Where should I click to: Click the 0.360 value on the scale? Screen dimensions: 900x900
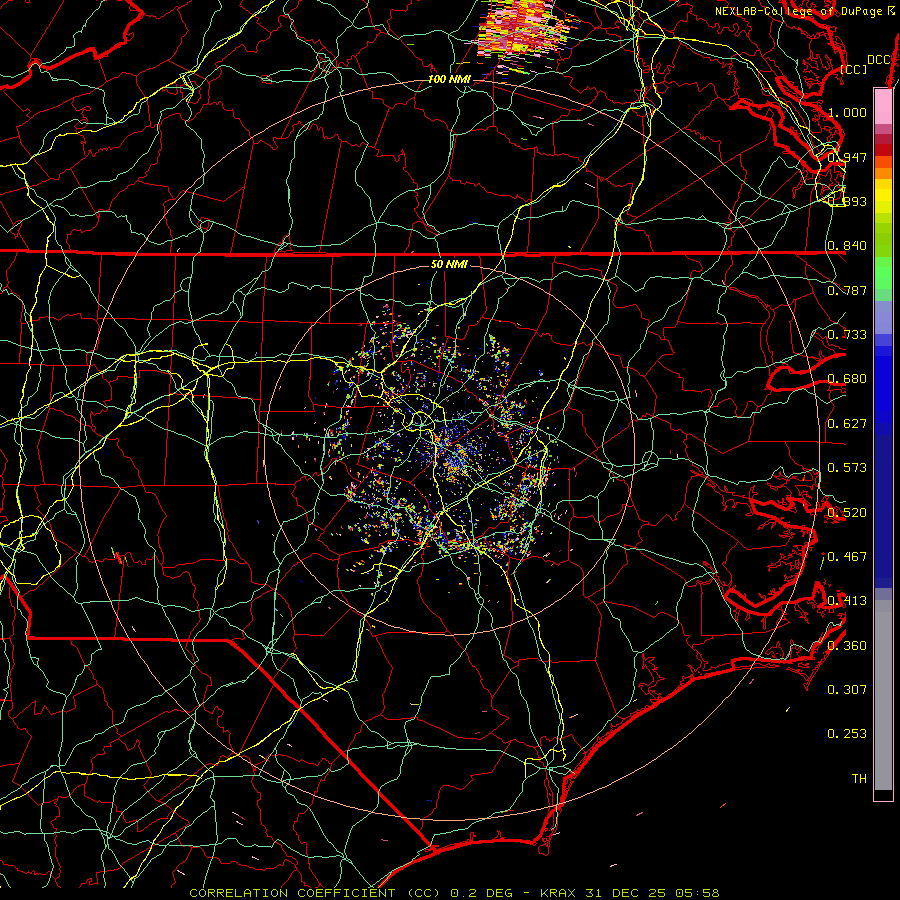point(847,646)
